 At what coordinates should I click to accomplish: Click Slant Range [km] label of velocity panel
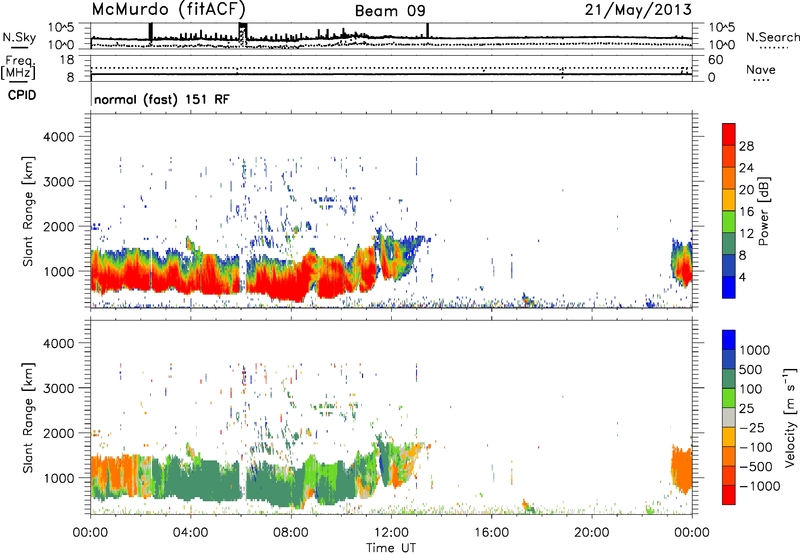click(x=28, y=418)
